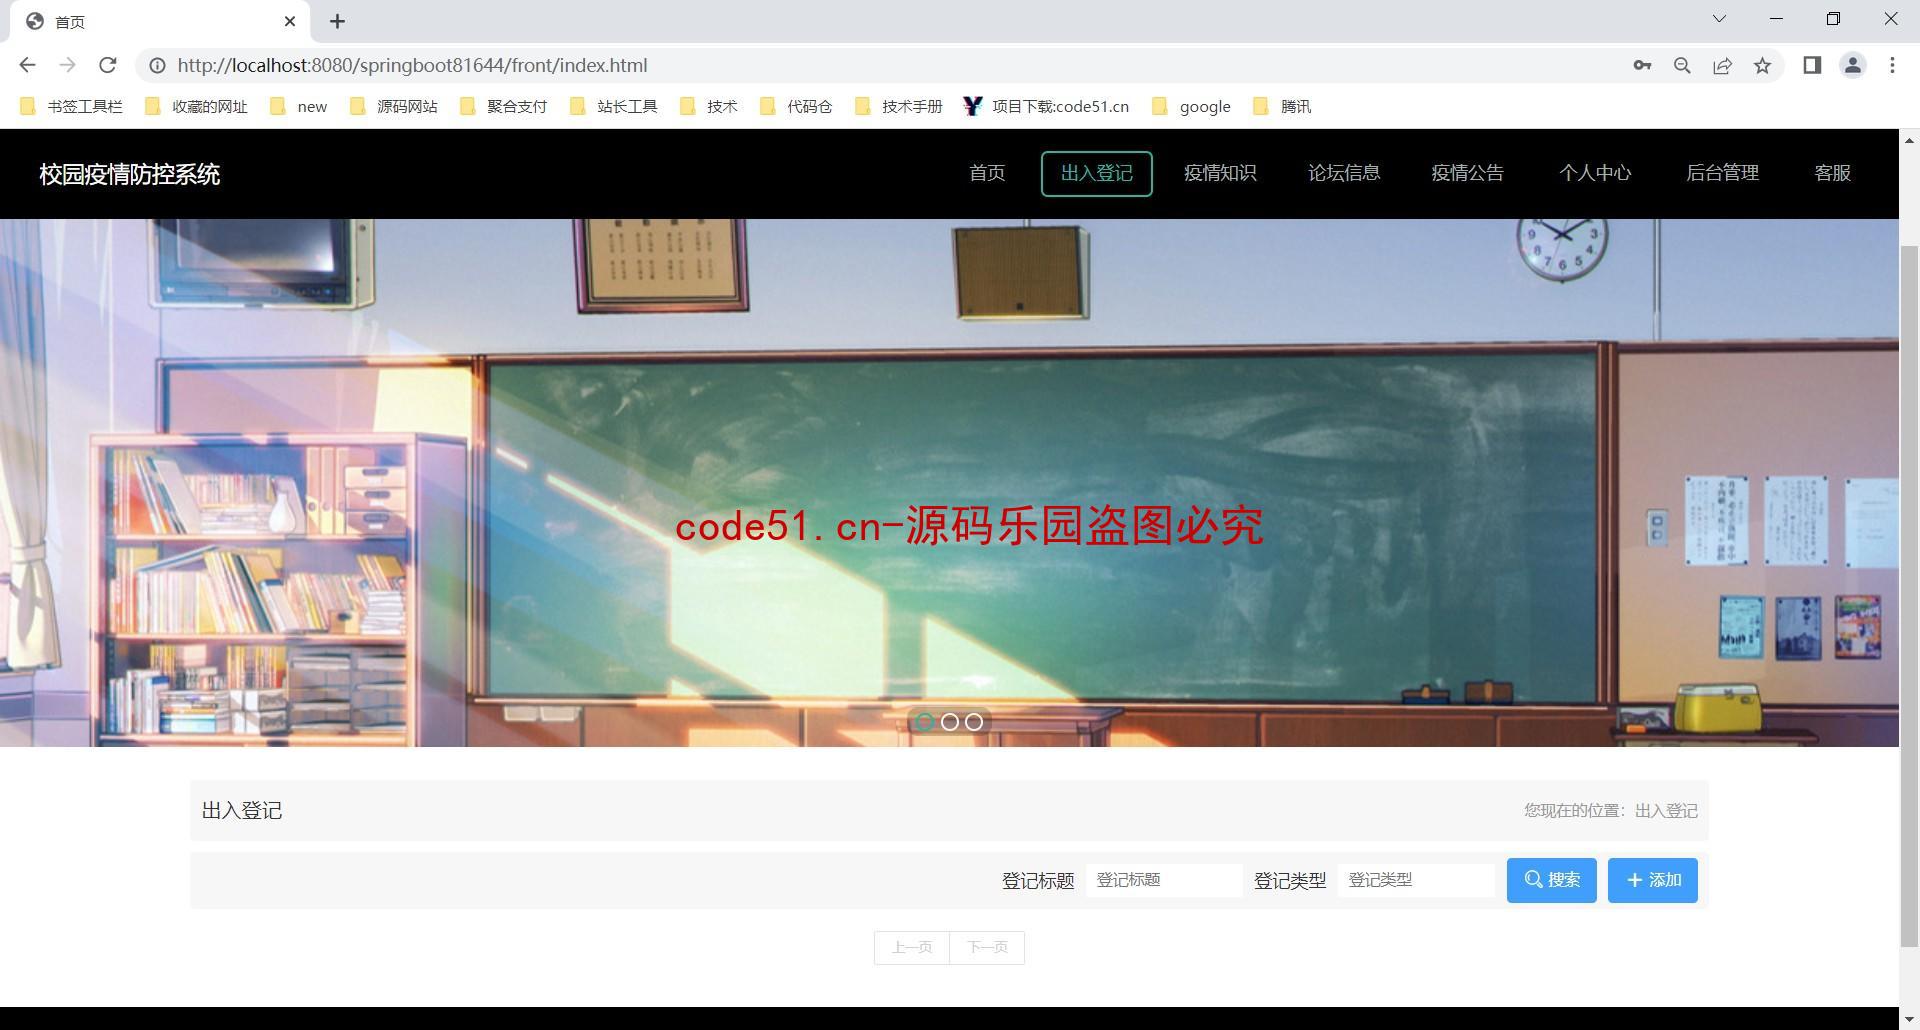Screen dimensions: 1920x1030
Task: Go to 后台管理 in the nav bar
Action: pos(1722,173)
